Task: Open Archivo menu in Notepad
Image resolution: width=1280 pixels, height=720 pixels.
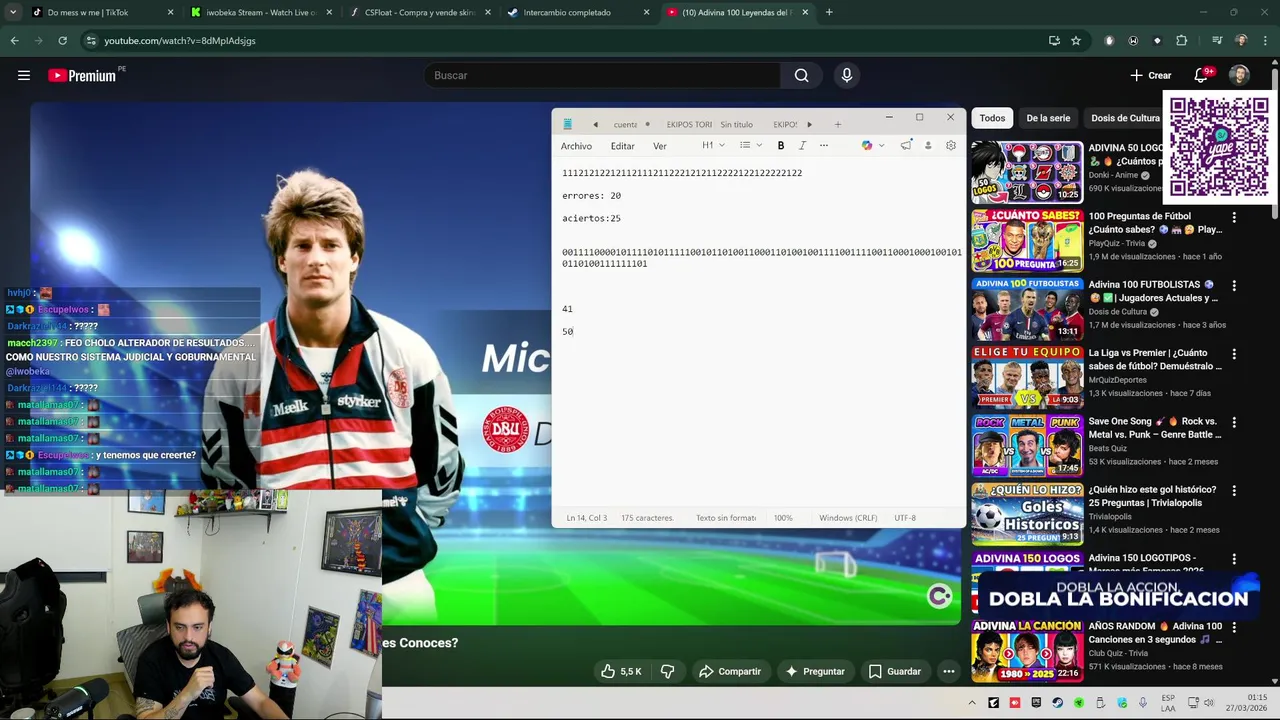Action: tap(576, 146)
